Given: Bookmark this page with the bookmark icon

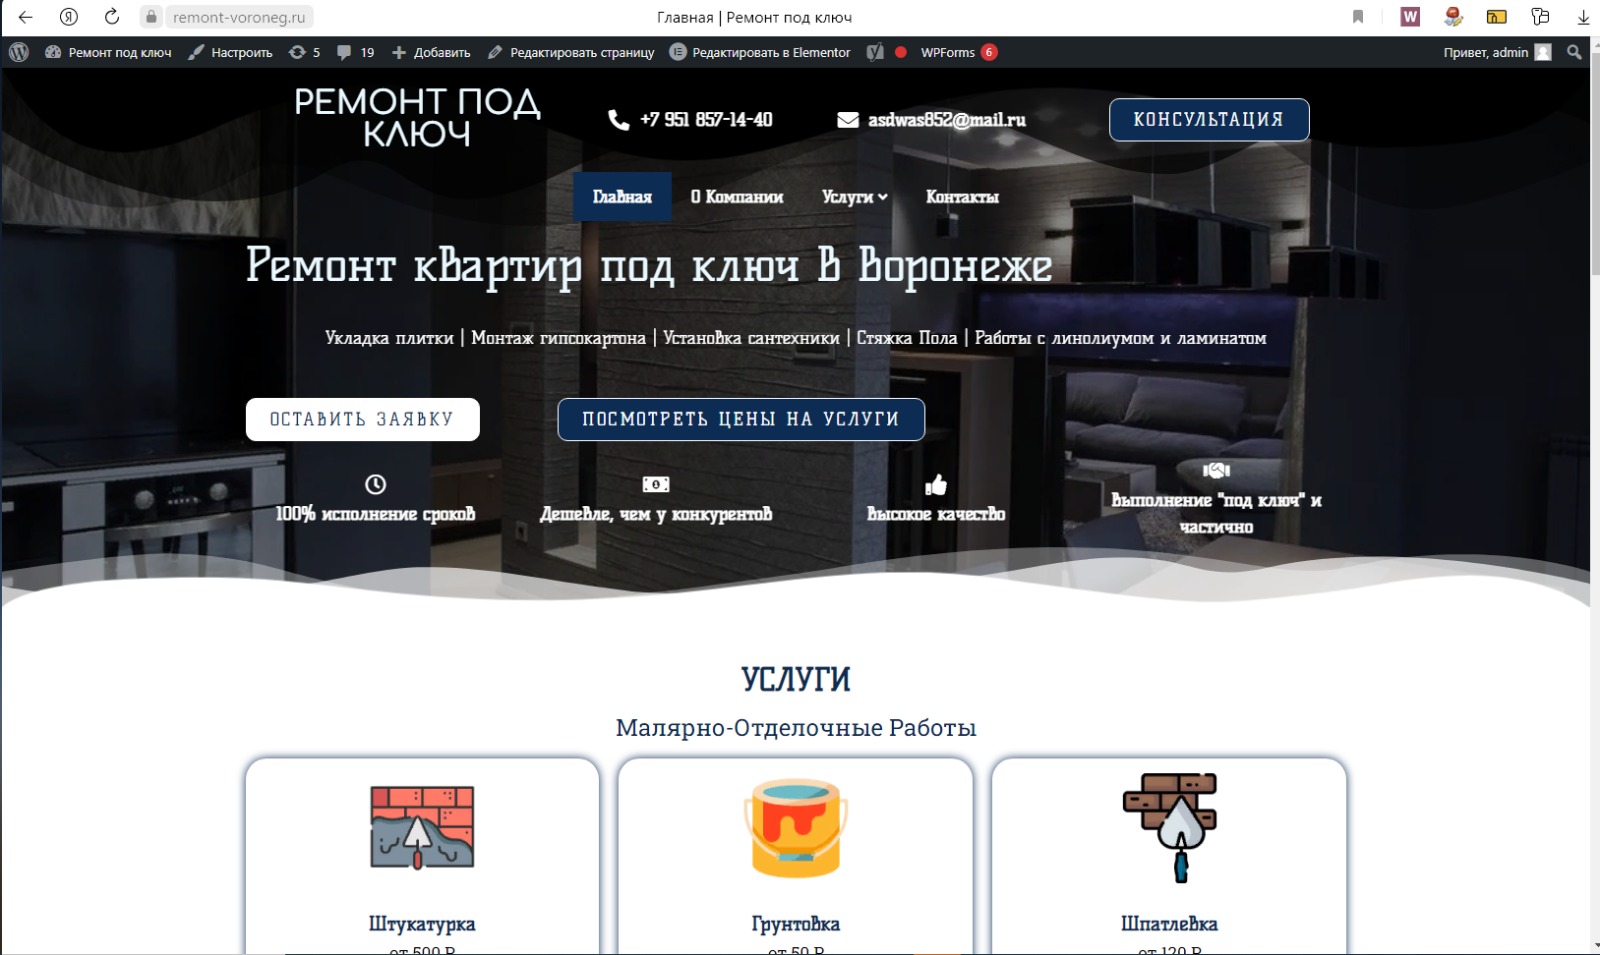Looking at the screenshot, I should pos(1358,17).
